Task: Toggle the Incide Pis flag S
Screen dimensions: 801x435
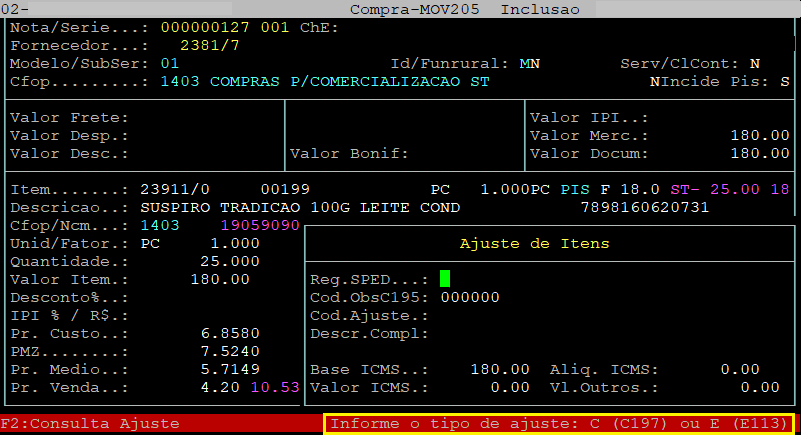Action: point(784,81)
